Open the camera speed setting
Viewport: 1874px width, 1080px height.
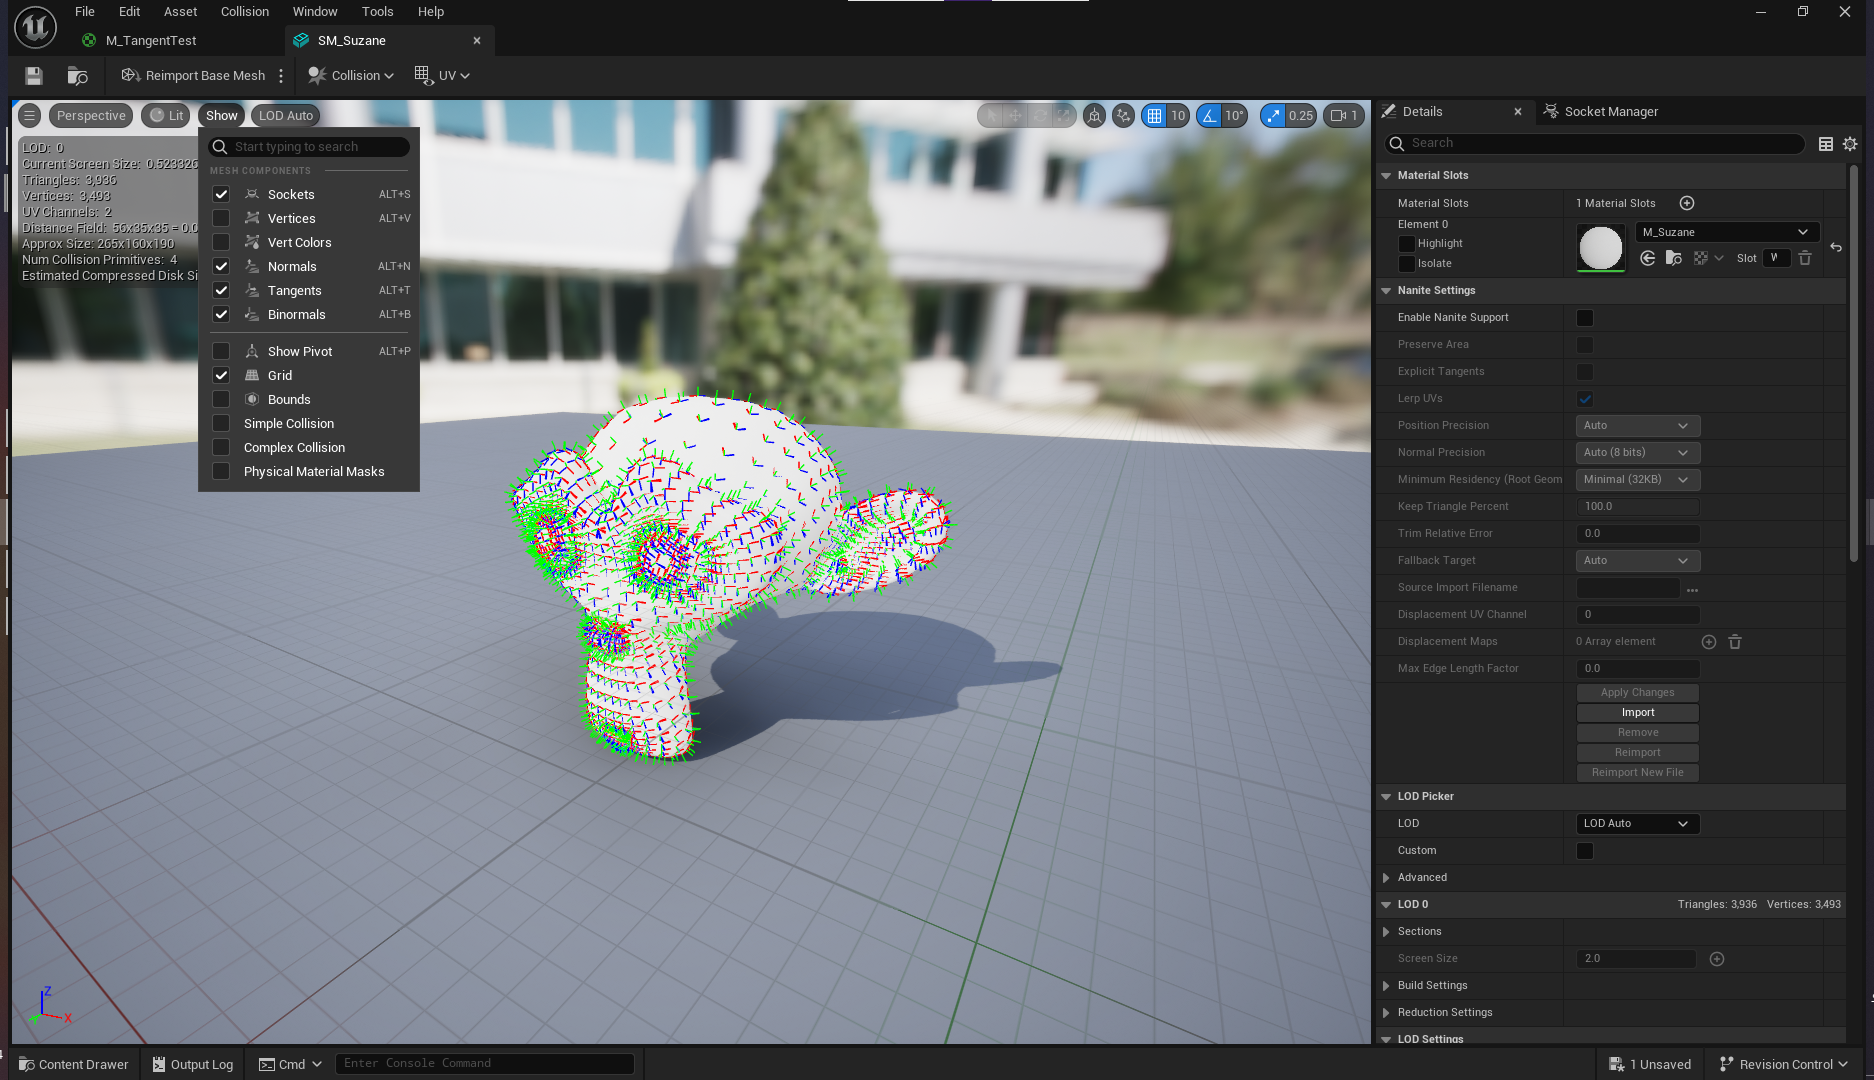(1344, 116)
